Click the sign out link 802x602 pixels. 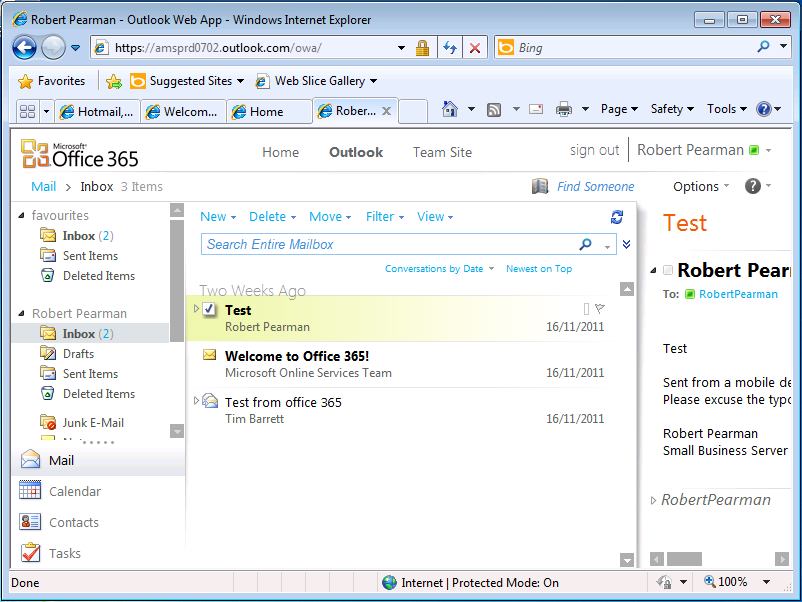594,150
